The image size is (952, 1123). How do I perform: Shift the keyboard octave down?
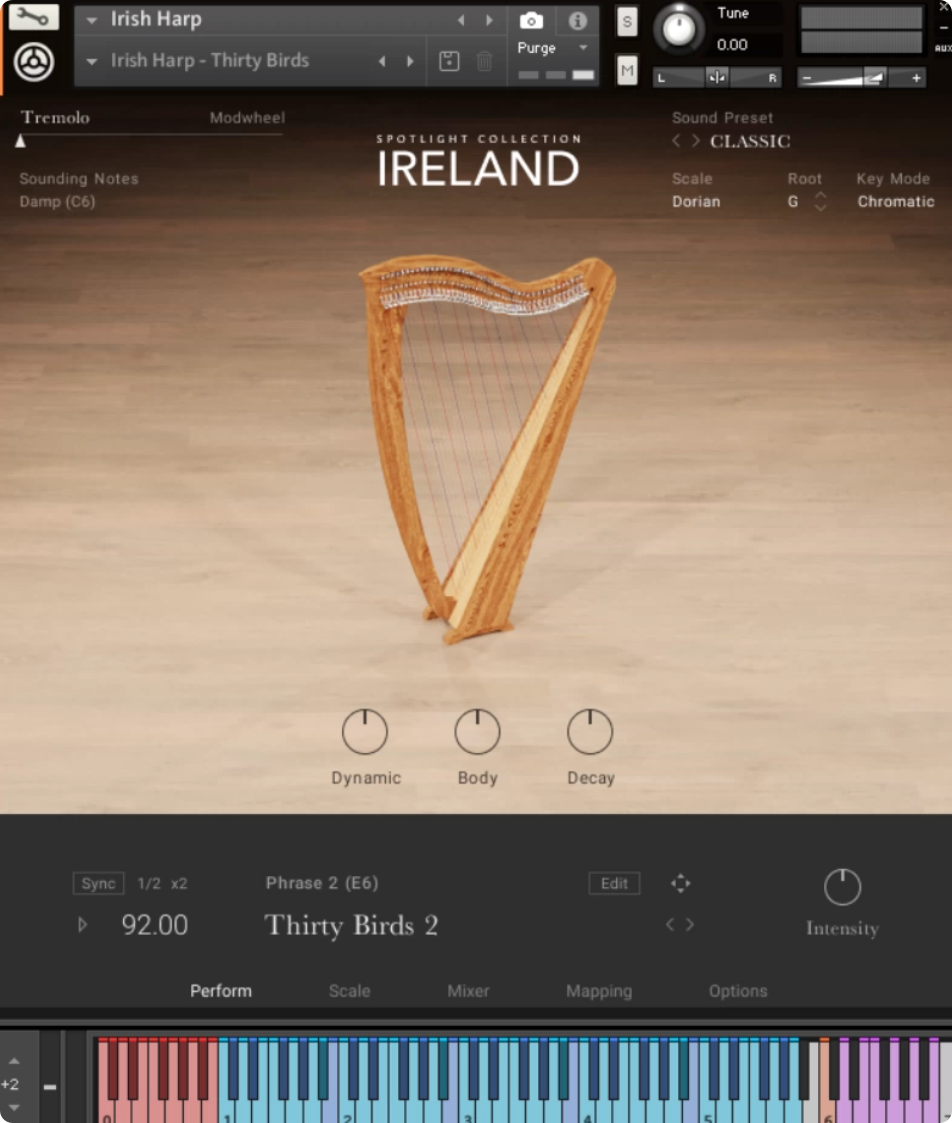(x=14, y=1107)
